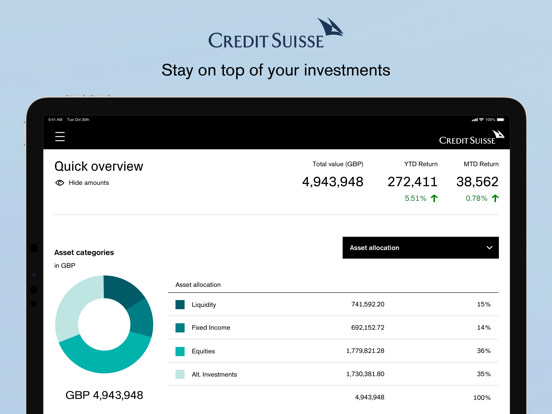Viewport: 552px width, 414px height.
Task: Click the 35% Alt. Investments percentage
Action: 484,374
